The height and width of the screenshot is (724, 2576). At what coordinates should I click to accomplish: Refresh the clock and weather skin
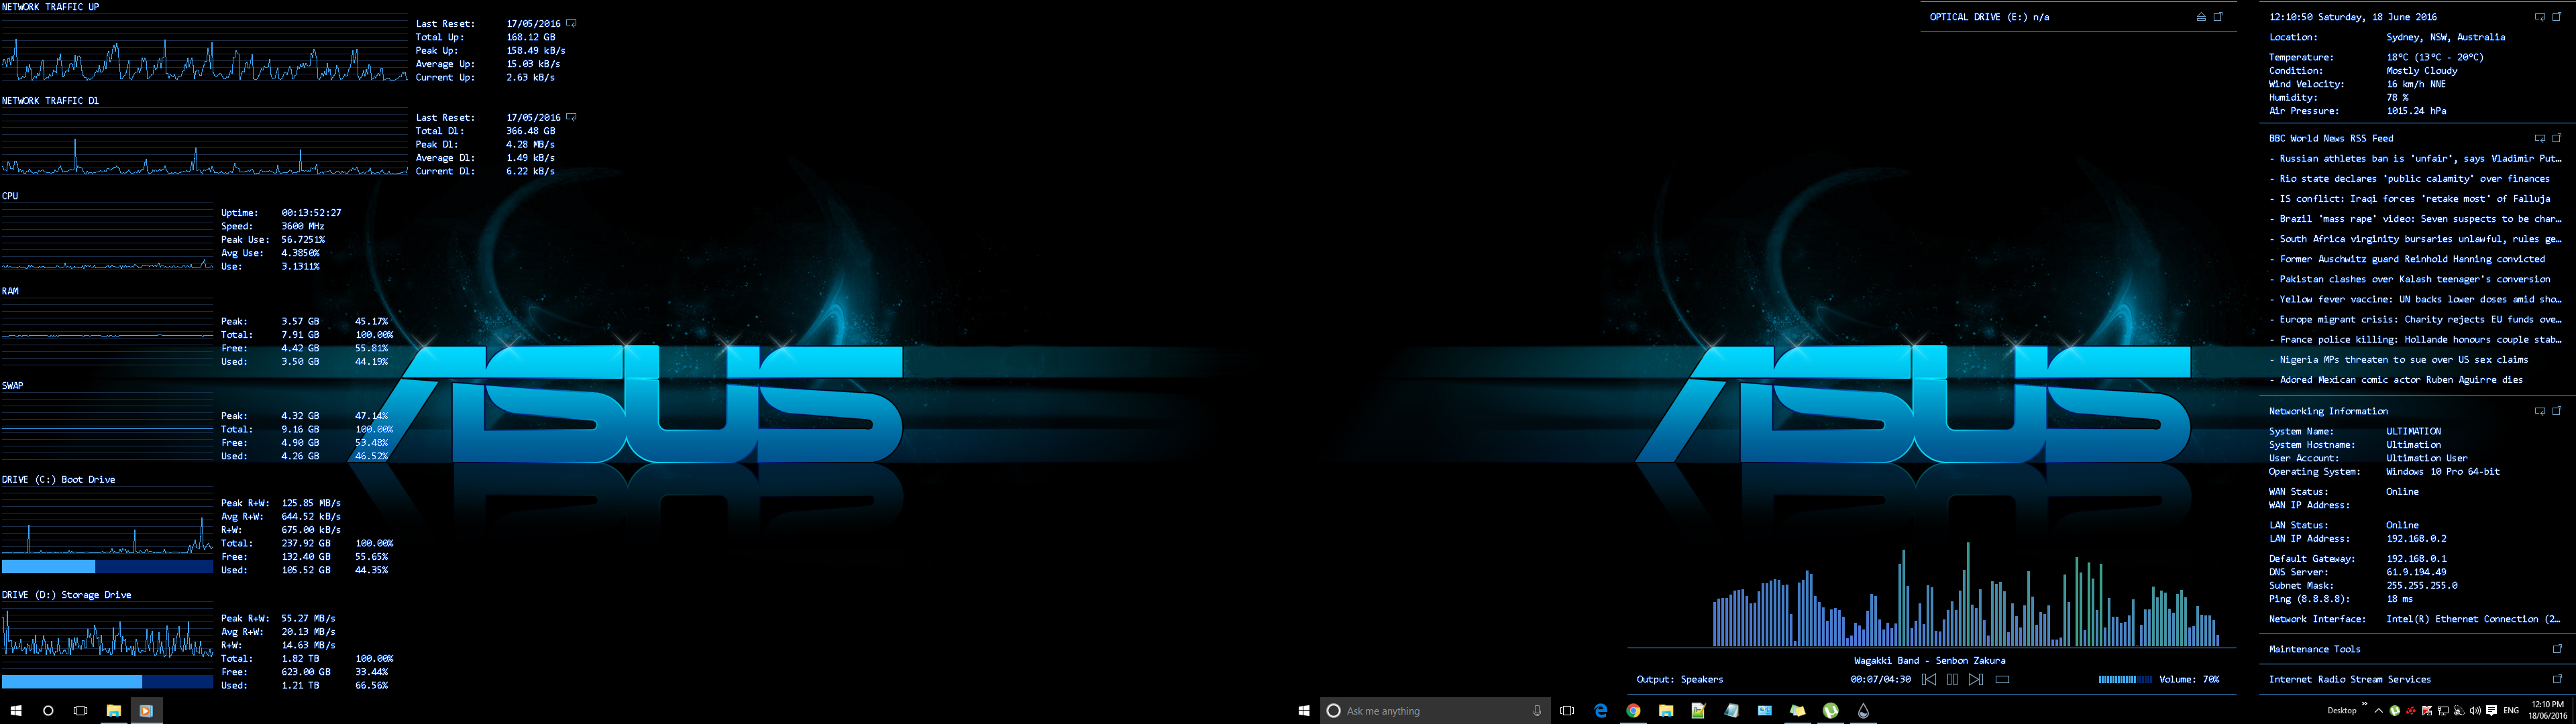click(2540, 16)
